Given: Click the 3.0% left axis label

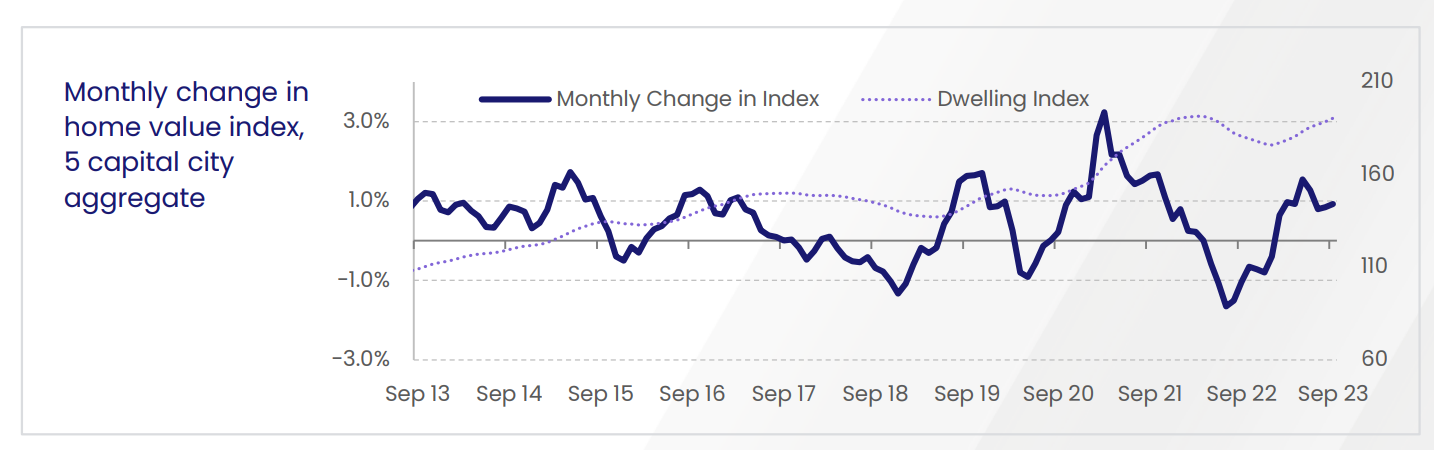Looking at the screenshot, I should [368, 121].
